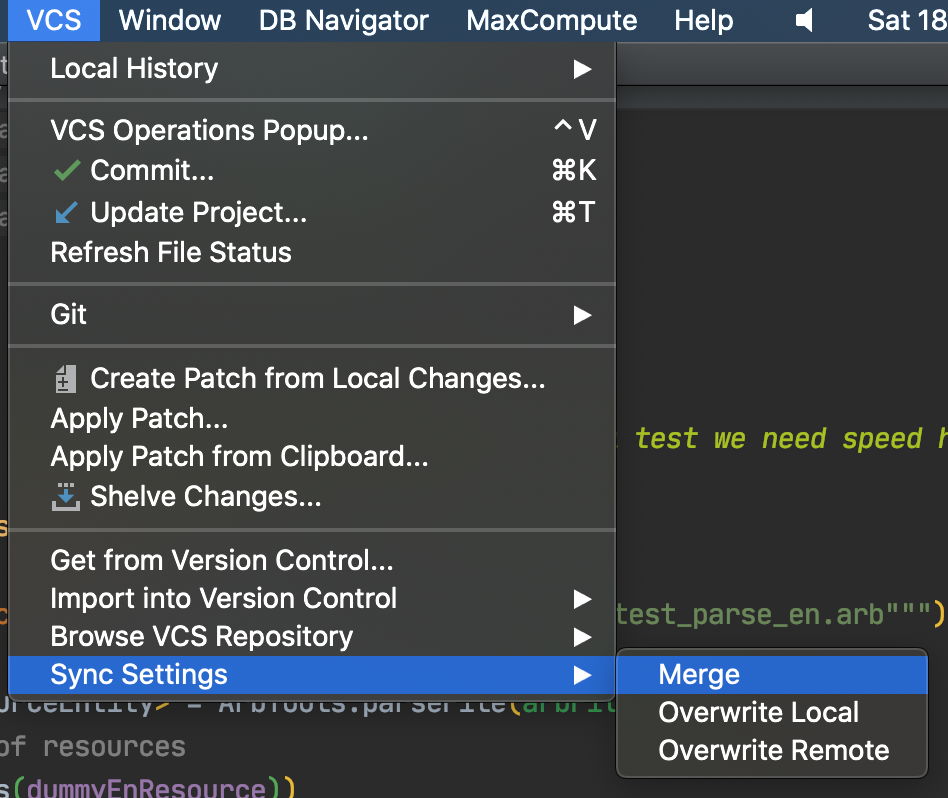Select Overwrite Local sync option
Viewport: 948px width, 798px height.
(x=758, y=712)
